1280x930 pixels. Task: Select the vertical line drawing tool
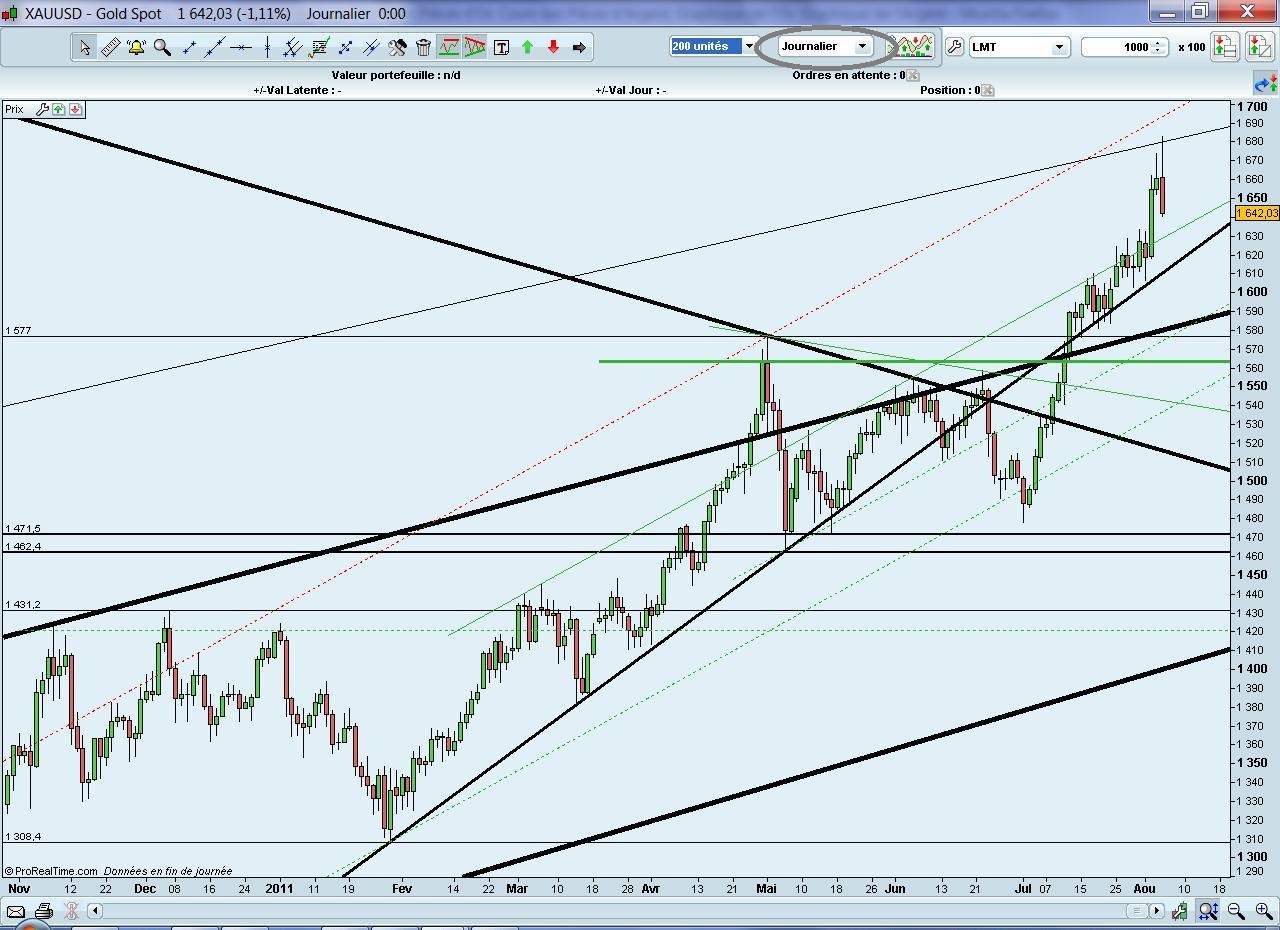tap(267, 47)
